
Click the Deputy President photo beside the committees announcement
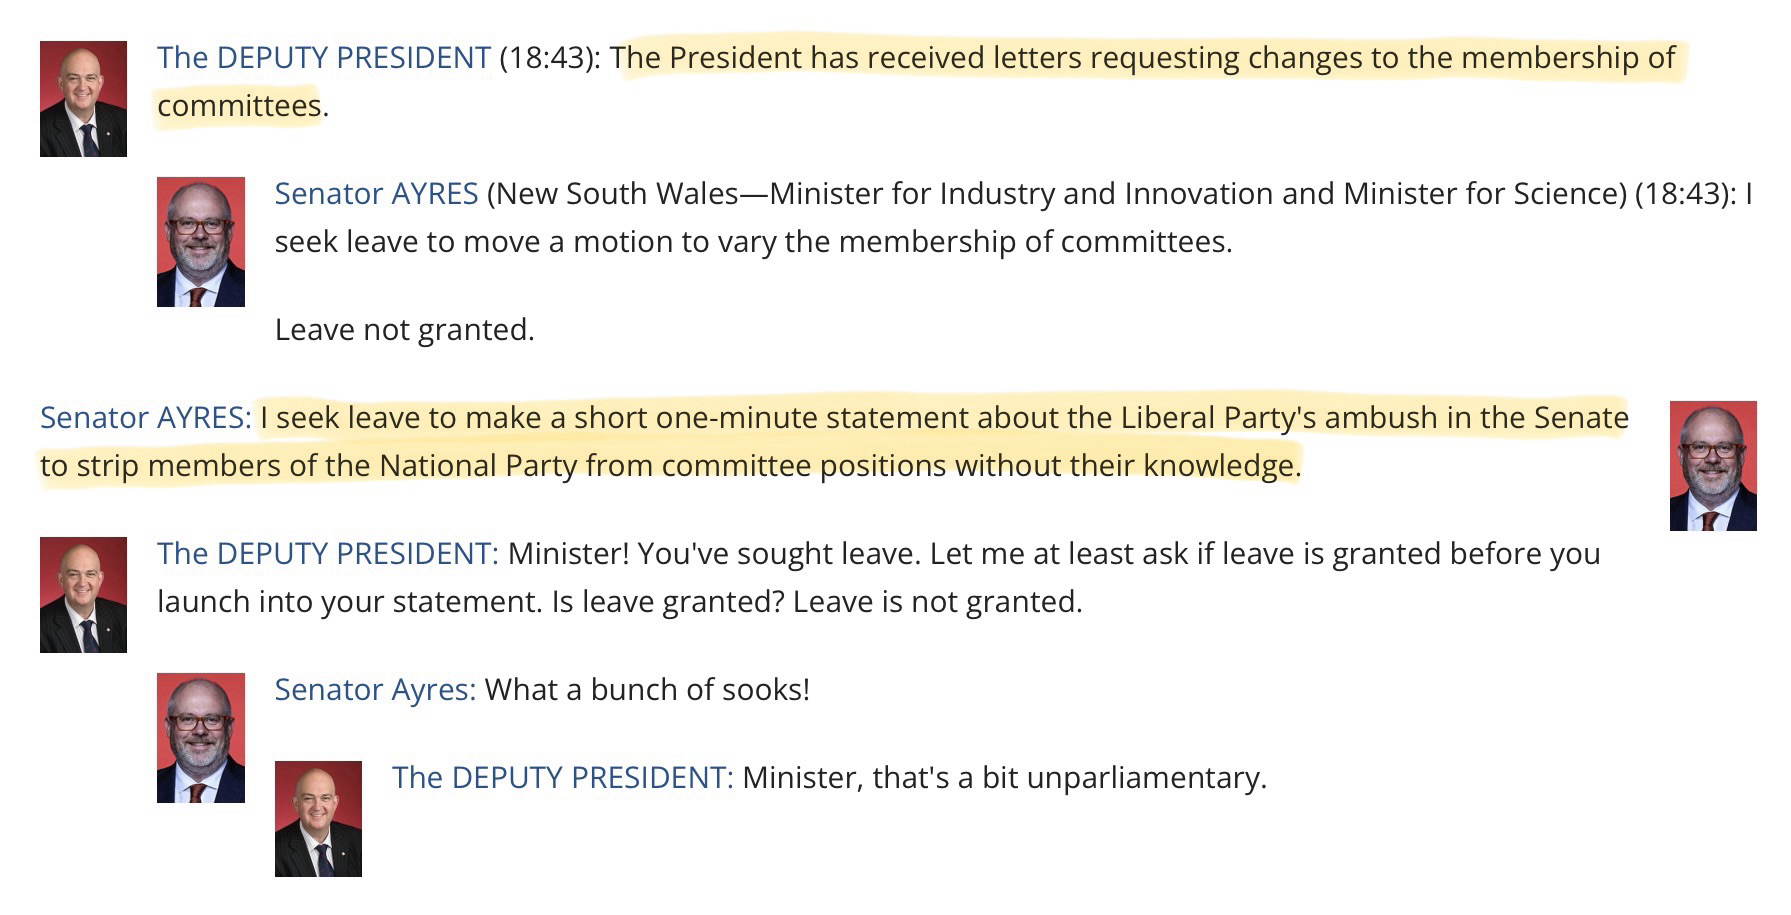pyautogui.click(x=83, y=99)
